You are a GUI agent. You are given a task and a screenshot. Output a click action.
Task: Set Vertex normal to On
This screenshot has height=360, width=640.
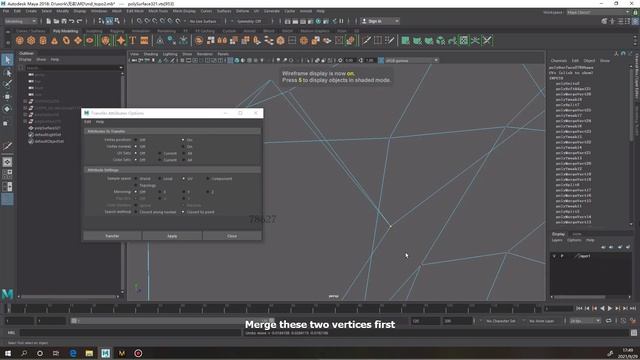click(183, 146)
